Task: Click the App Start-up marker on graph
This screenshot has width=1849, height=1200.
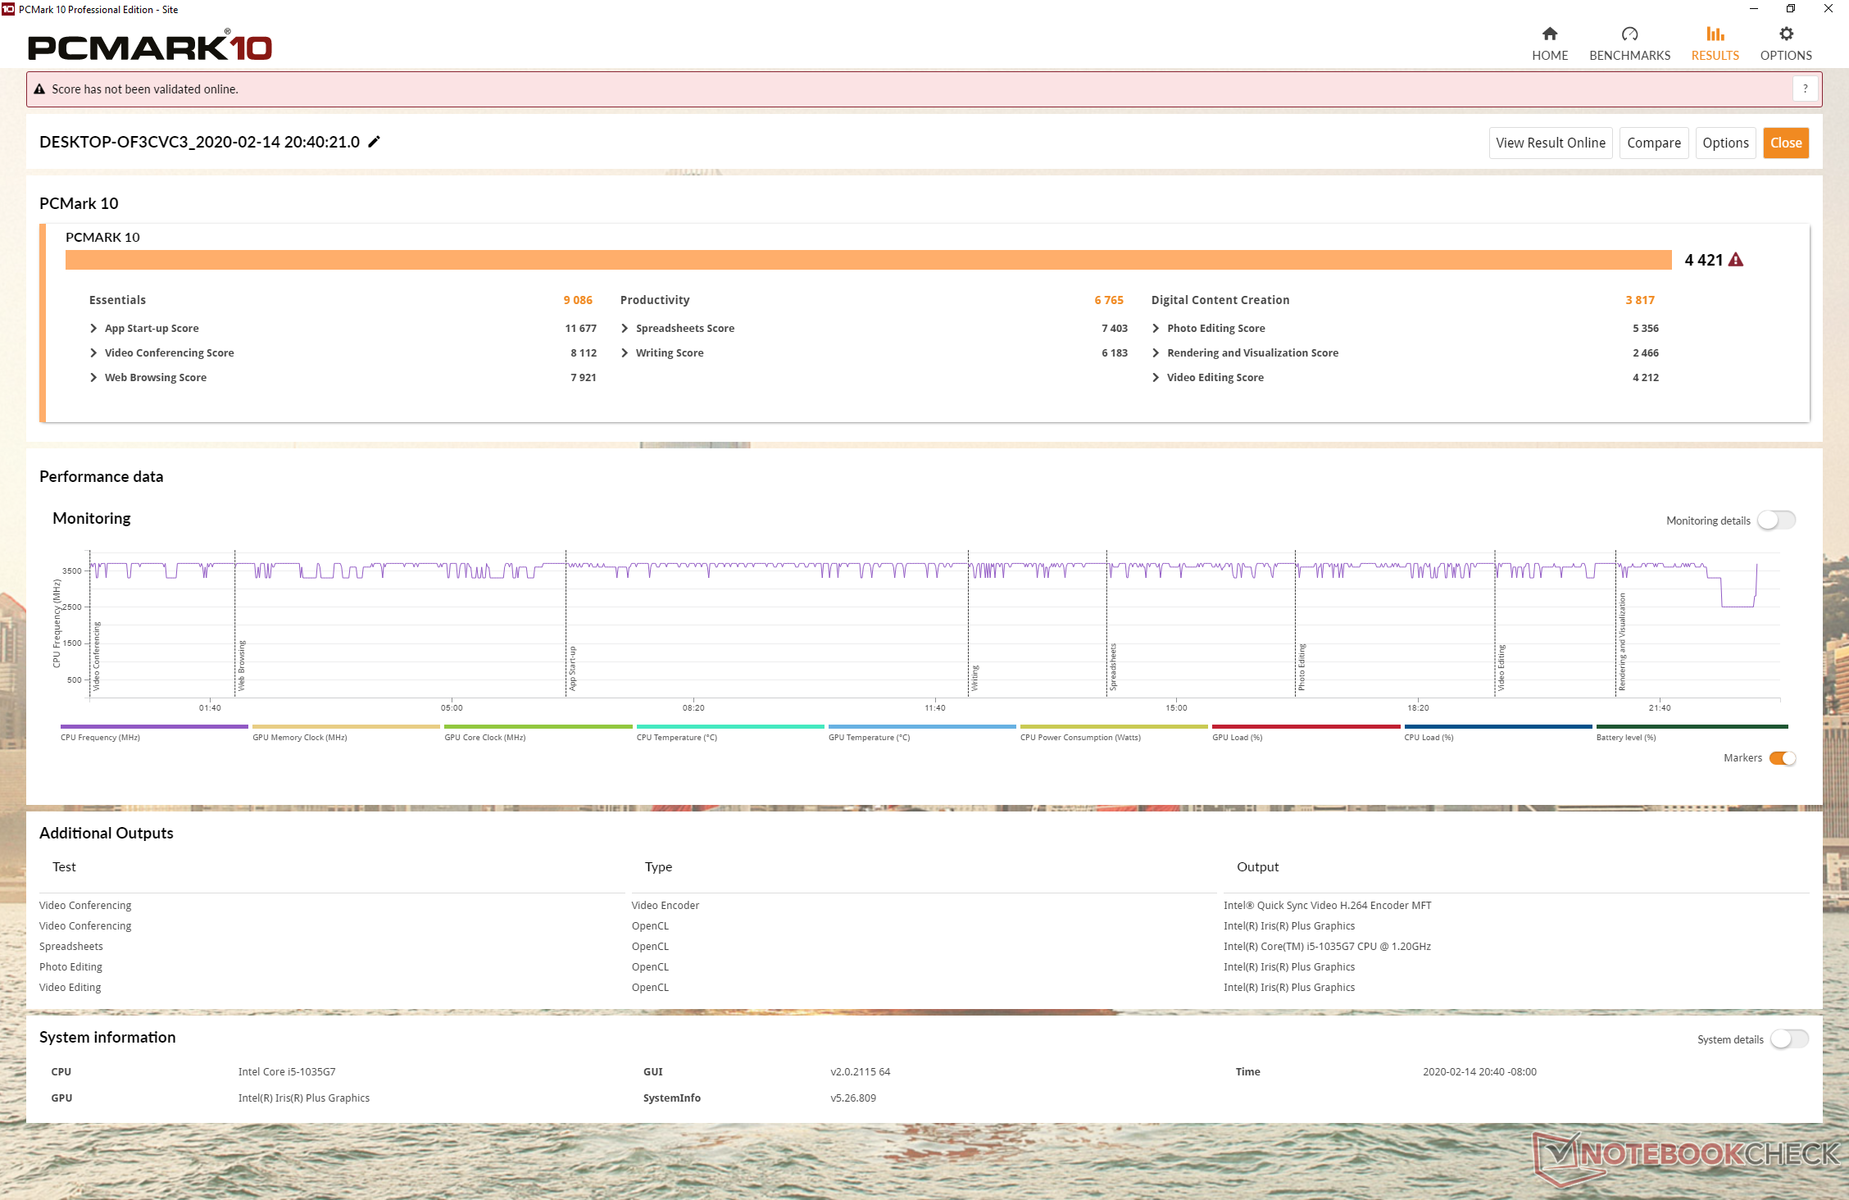Action: tap(572, 669)
